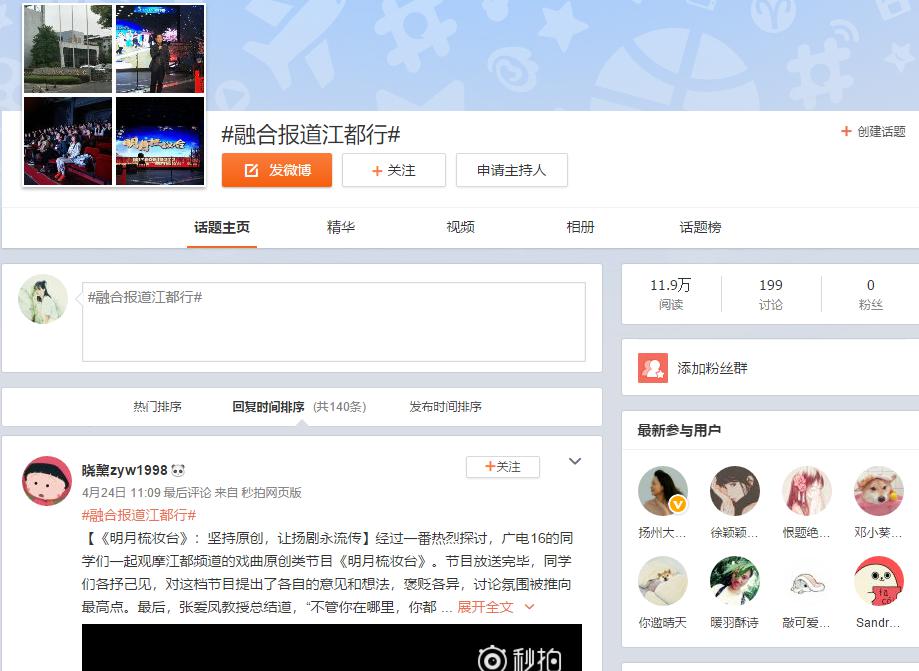Click the 添加粉丝群 fan group icon
The width and height of the screenshot is (919, 671).
point(653,368)
